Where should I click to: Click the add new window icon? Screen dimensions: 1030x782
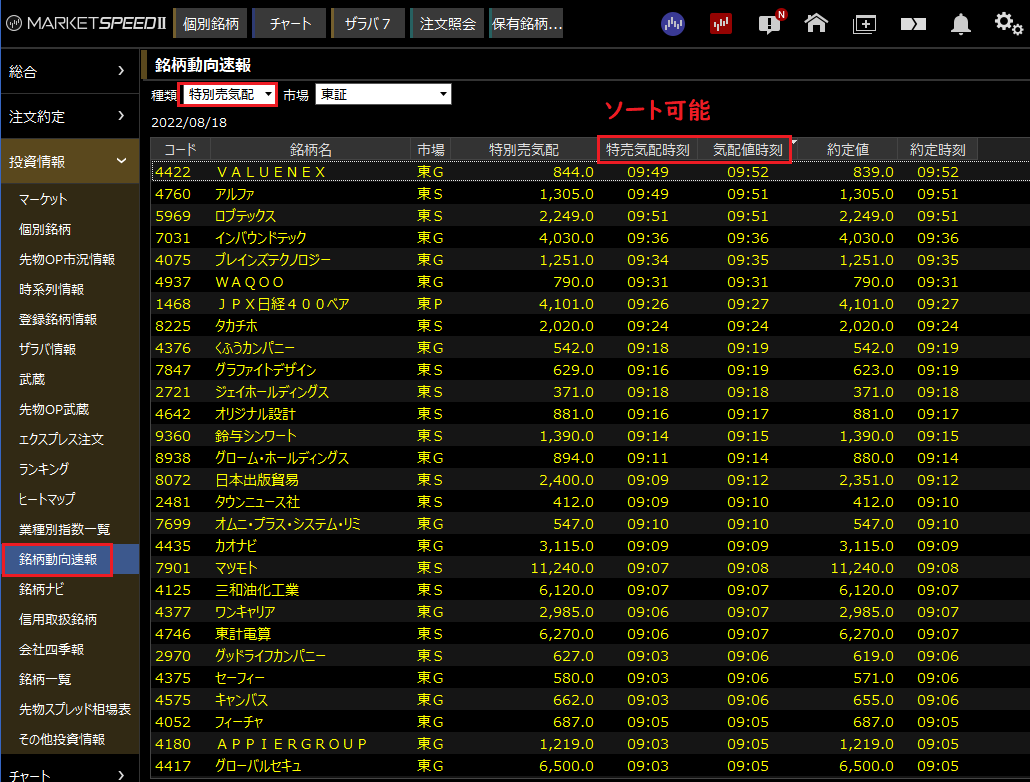[x=864, y=23]
